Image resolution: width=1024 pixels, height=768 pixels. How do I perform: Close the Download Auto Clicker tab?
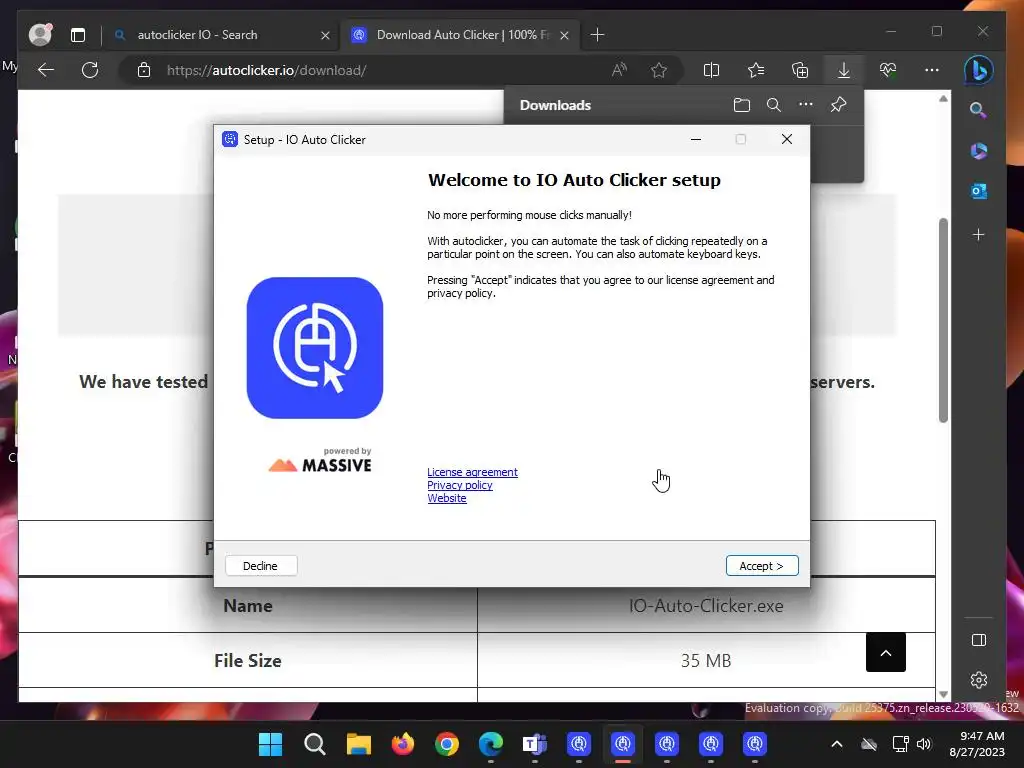tap(564, 35)
